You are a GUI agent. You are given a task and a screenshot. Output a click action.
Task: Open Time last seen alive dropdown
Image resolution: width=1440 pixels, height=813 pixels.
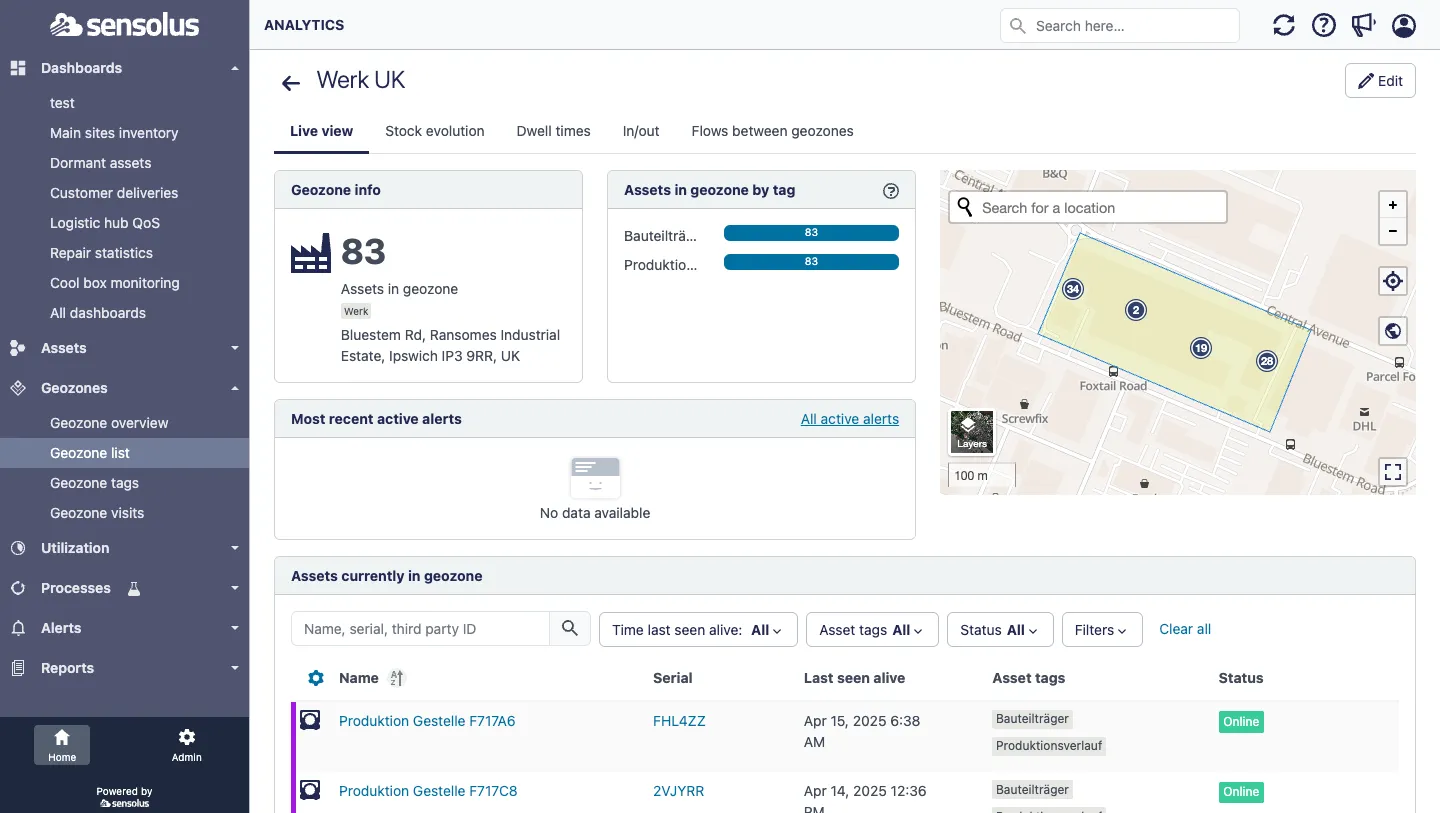coord(697,630)
